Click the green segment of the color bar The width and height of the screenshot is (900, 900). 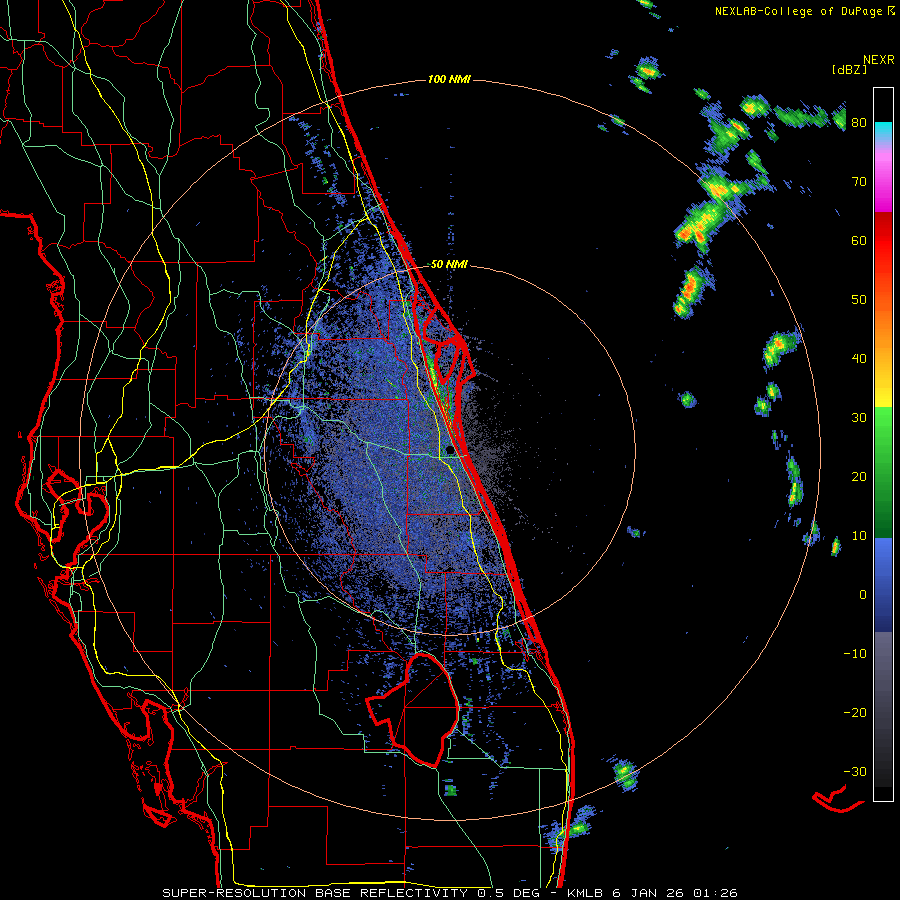[883, 472]
